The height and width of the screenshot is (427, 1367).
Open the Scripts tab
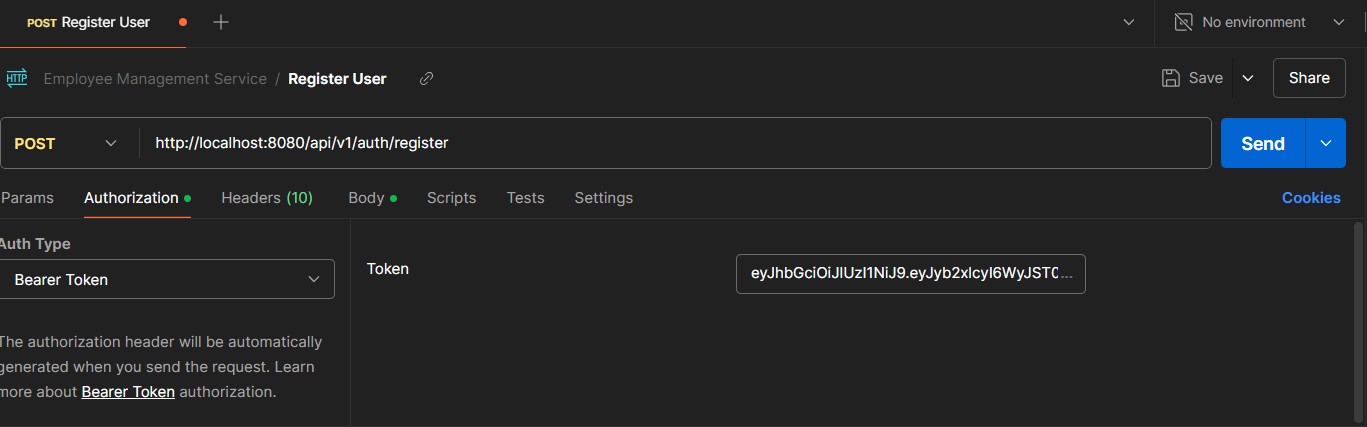pyautogui.click(x=451, y=198)
